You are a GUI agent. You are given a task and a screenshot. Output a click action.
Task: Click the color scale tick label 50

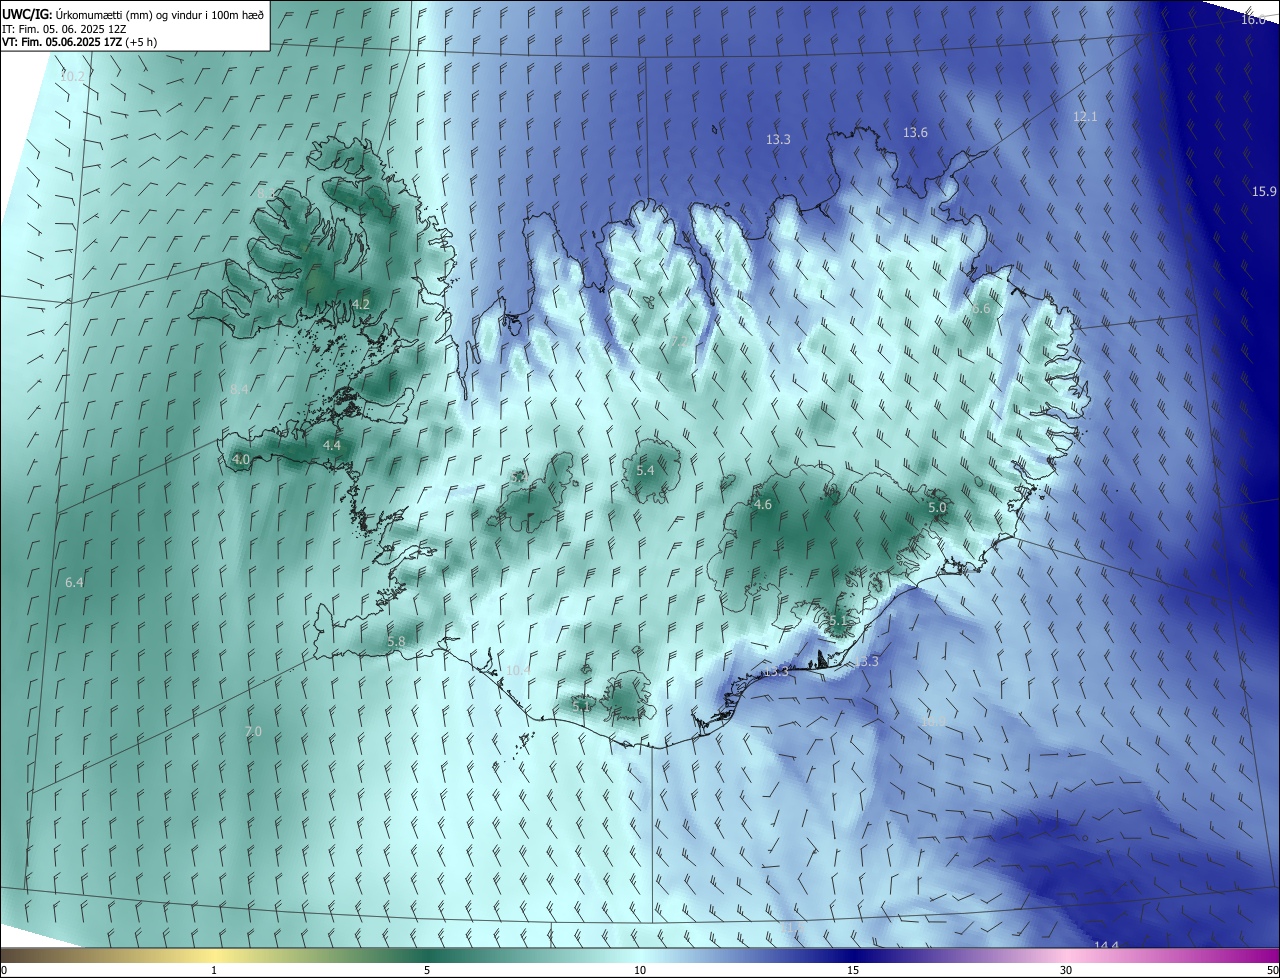click(x=1272, y=971)
